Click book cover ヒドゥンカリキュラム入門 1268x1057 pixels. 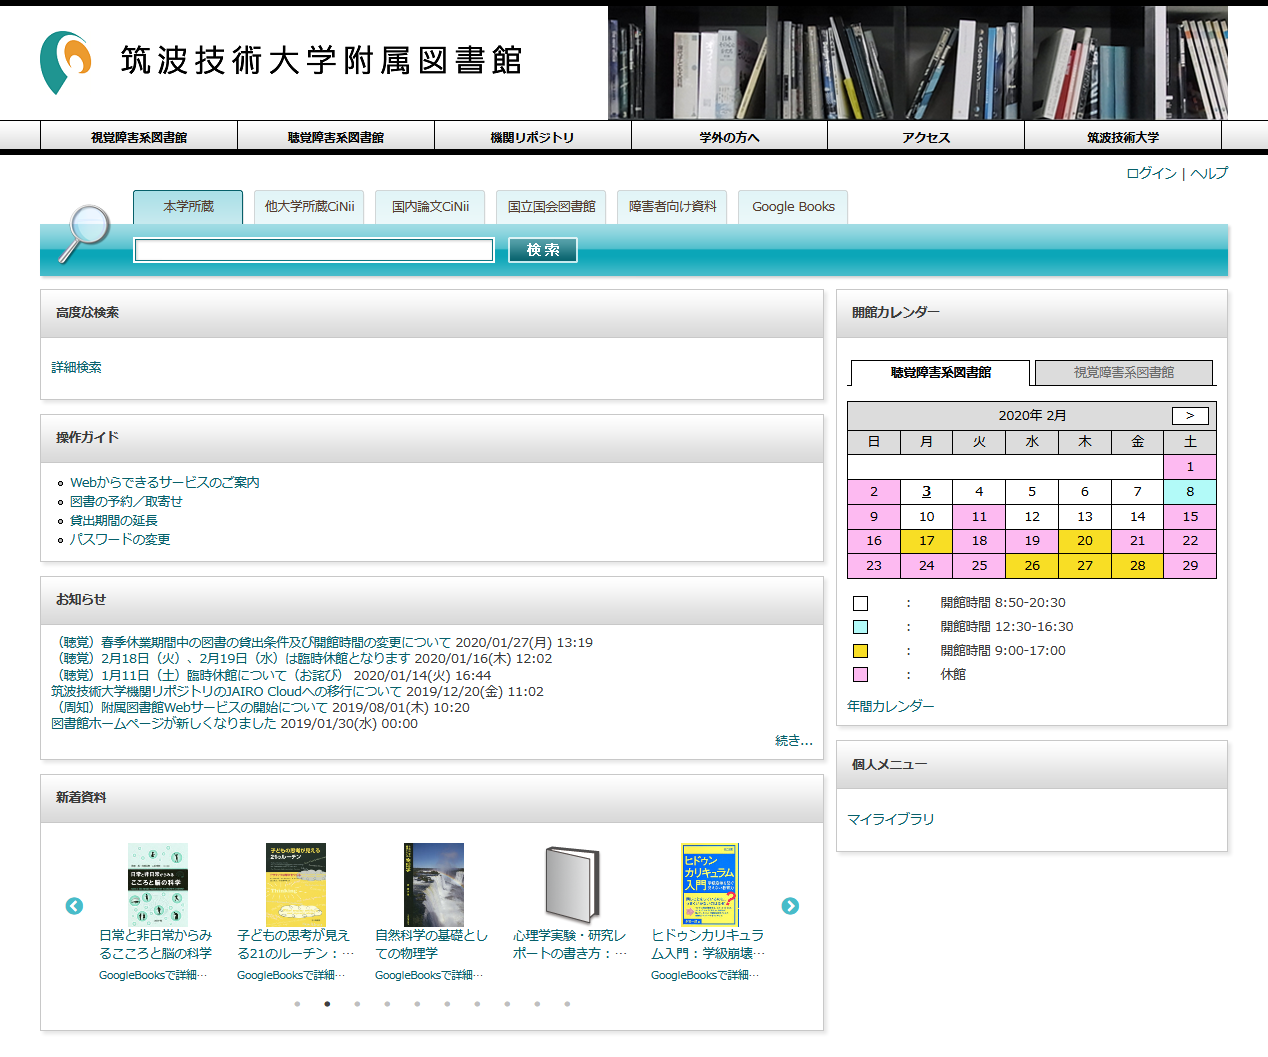click(709, 885)
